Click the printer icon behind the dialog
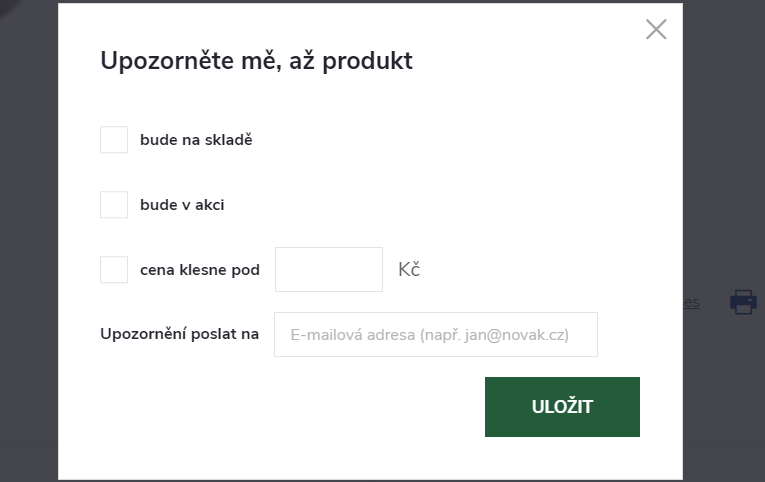Viewport: 765px width, 482px height. point(743,301)
